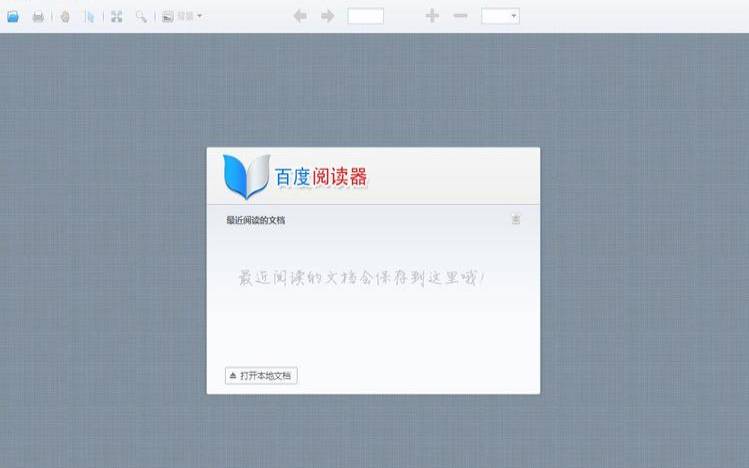
Task: Open a file with the blue folder icon
Action: [x=13, y=16]
